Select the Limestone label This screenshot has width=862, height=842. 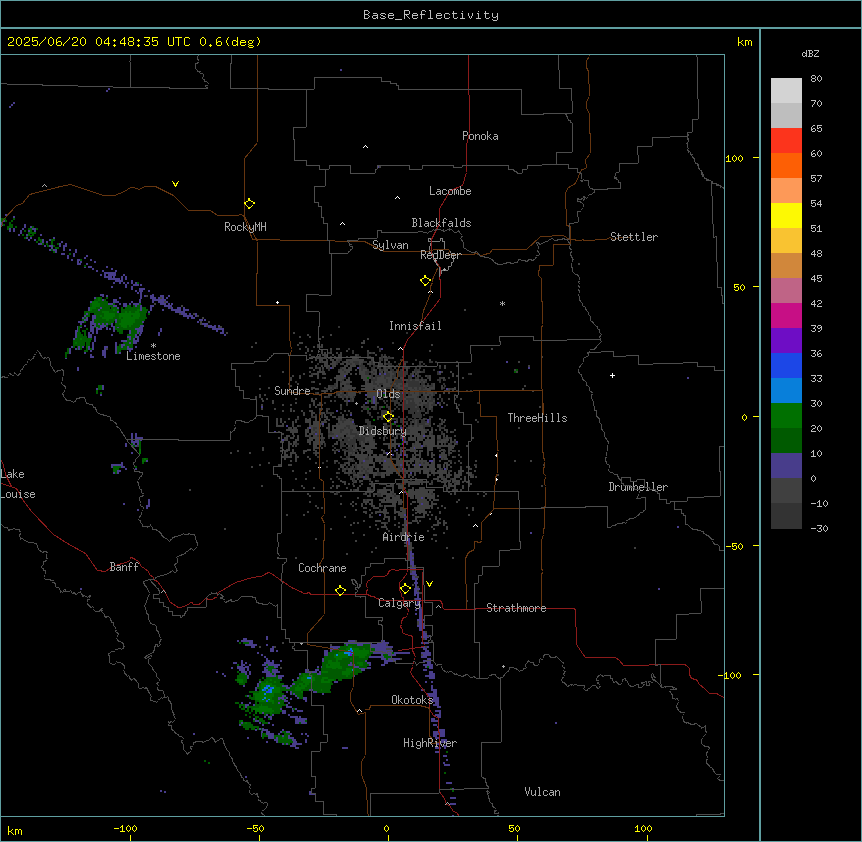153,356
